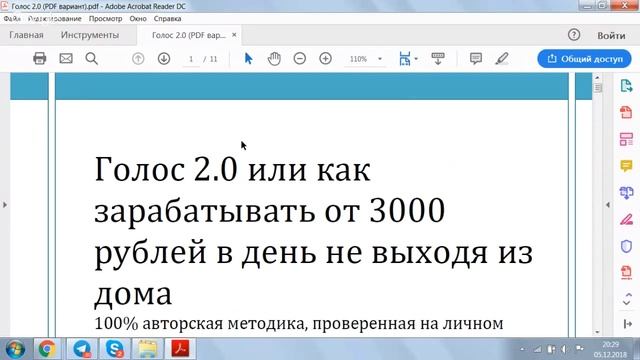Open yellow Comment tool in sidebar

[626, 166]
